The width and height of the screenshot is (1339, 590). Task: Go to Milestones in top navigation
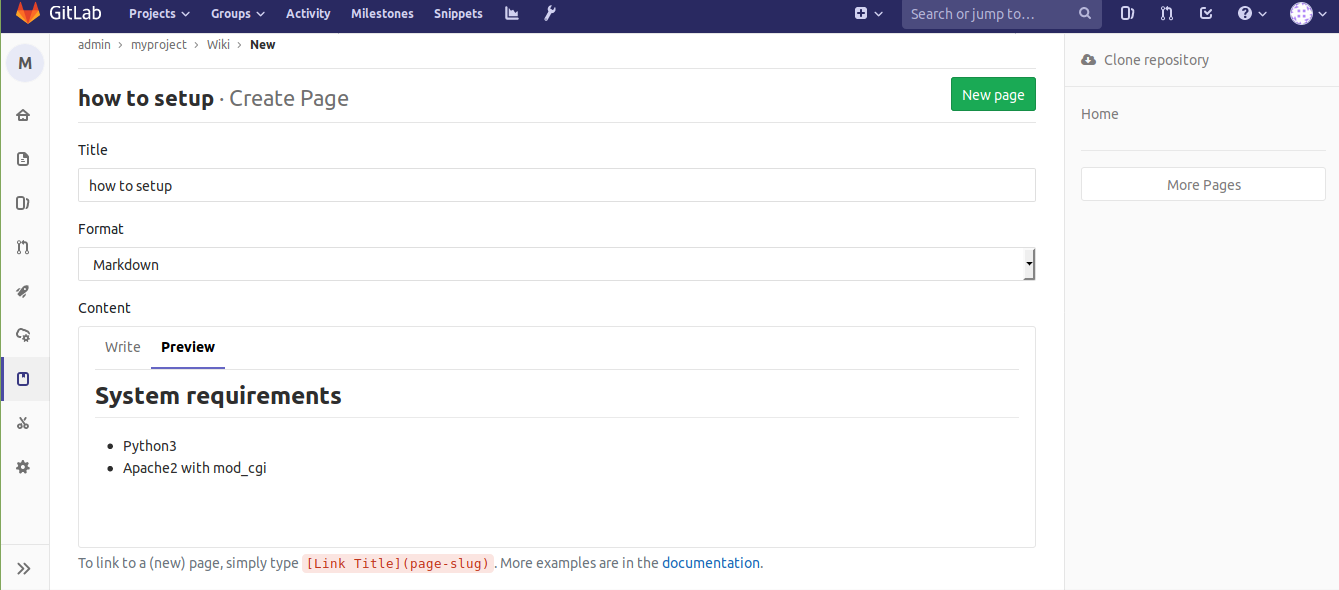point(382,14)
